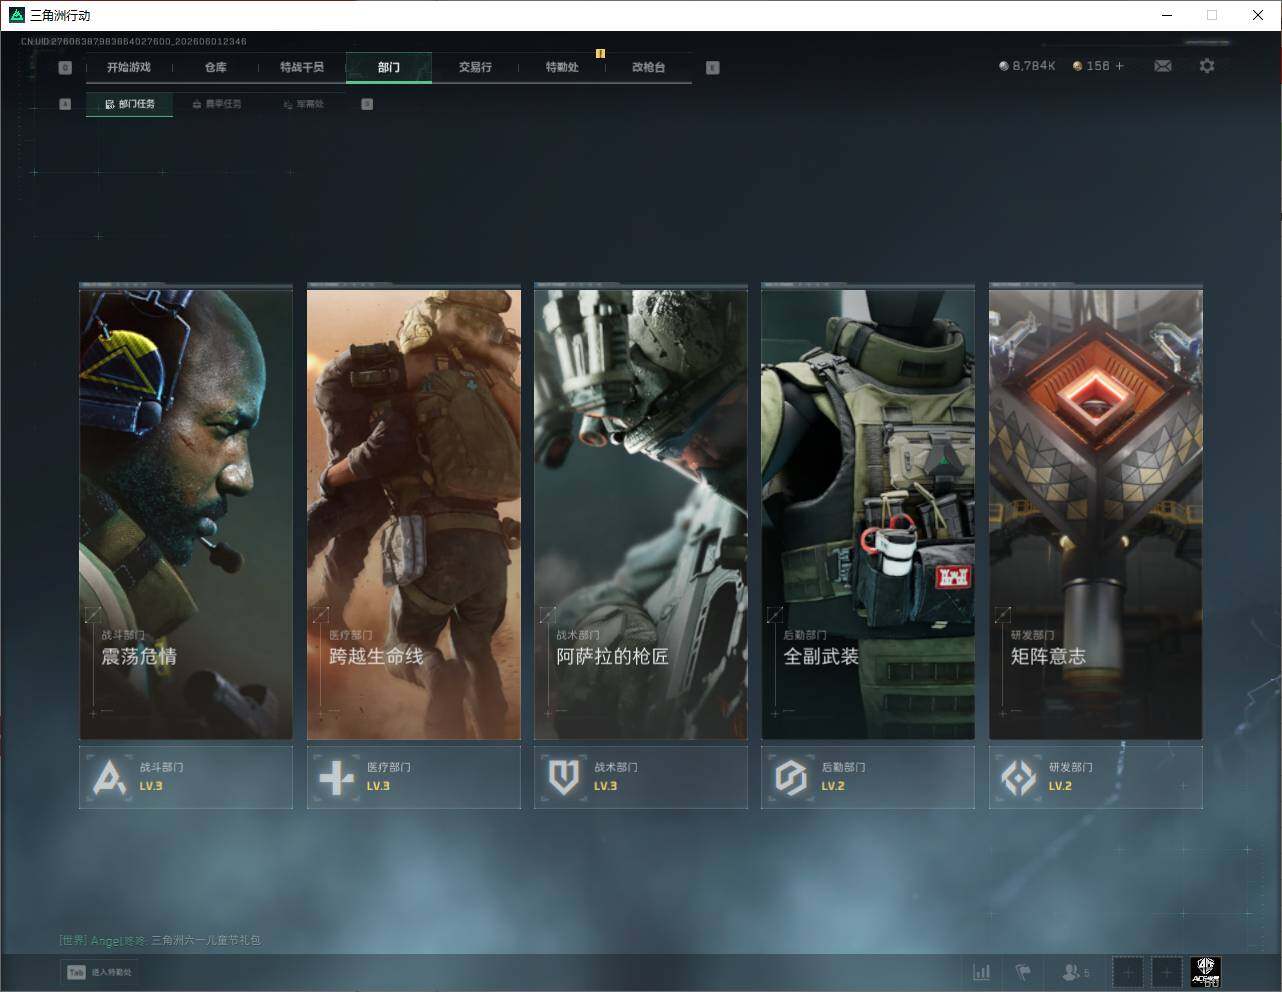The image size is (1282, 992).
Task: Click the D key hint after 军需处
Action: [367, 104]
